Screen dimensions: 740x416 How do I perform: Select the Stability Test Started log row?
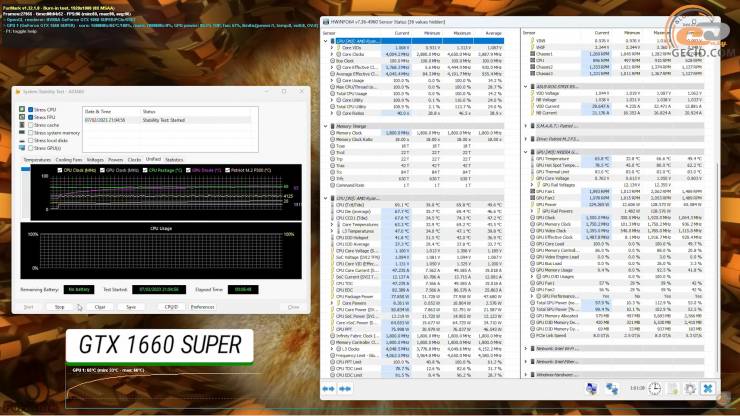(x=170, y=120)
